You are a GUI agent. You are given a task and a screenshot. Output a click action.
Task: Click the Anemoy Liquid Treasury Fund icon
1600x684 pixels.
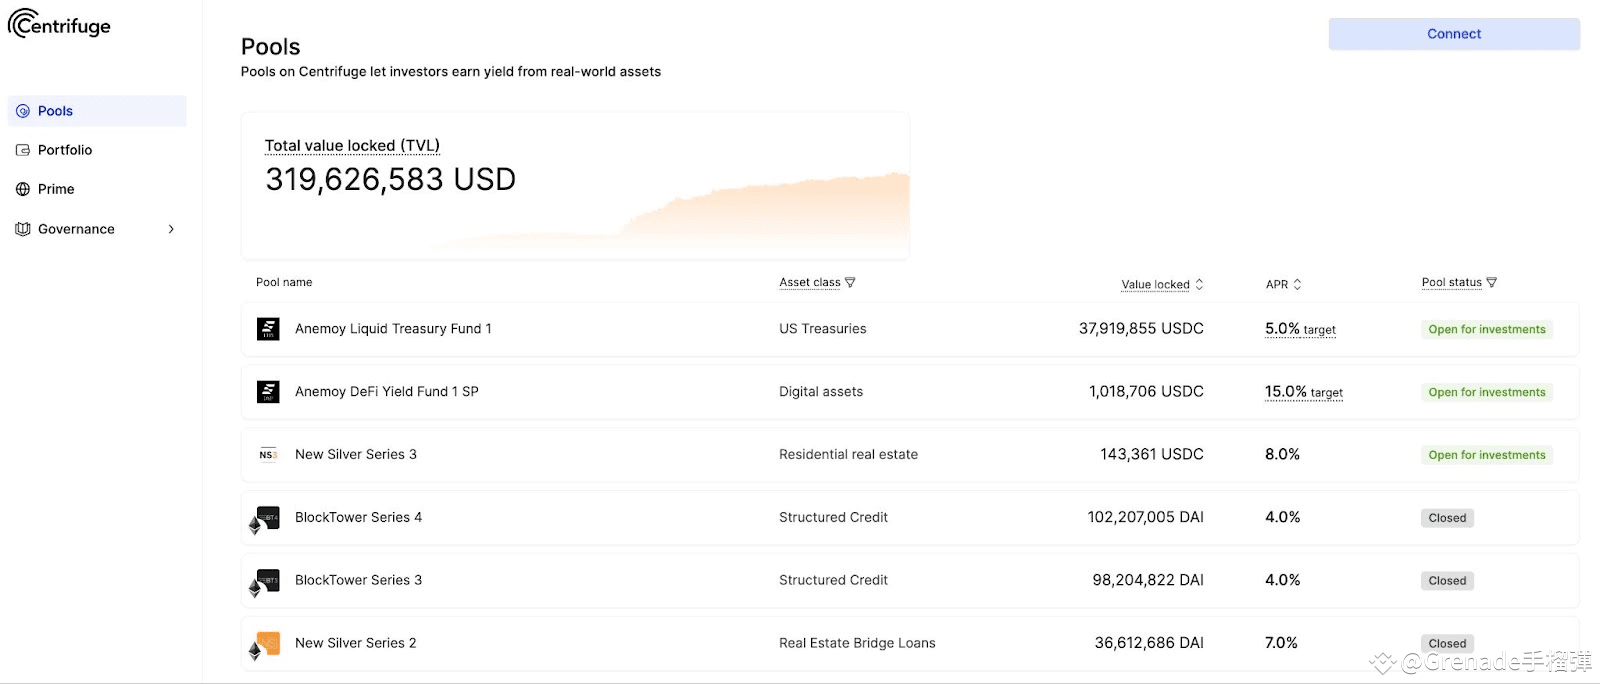pos(268,329)
